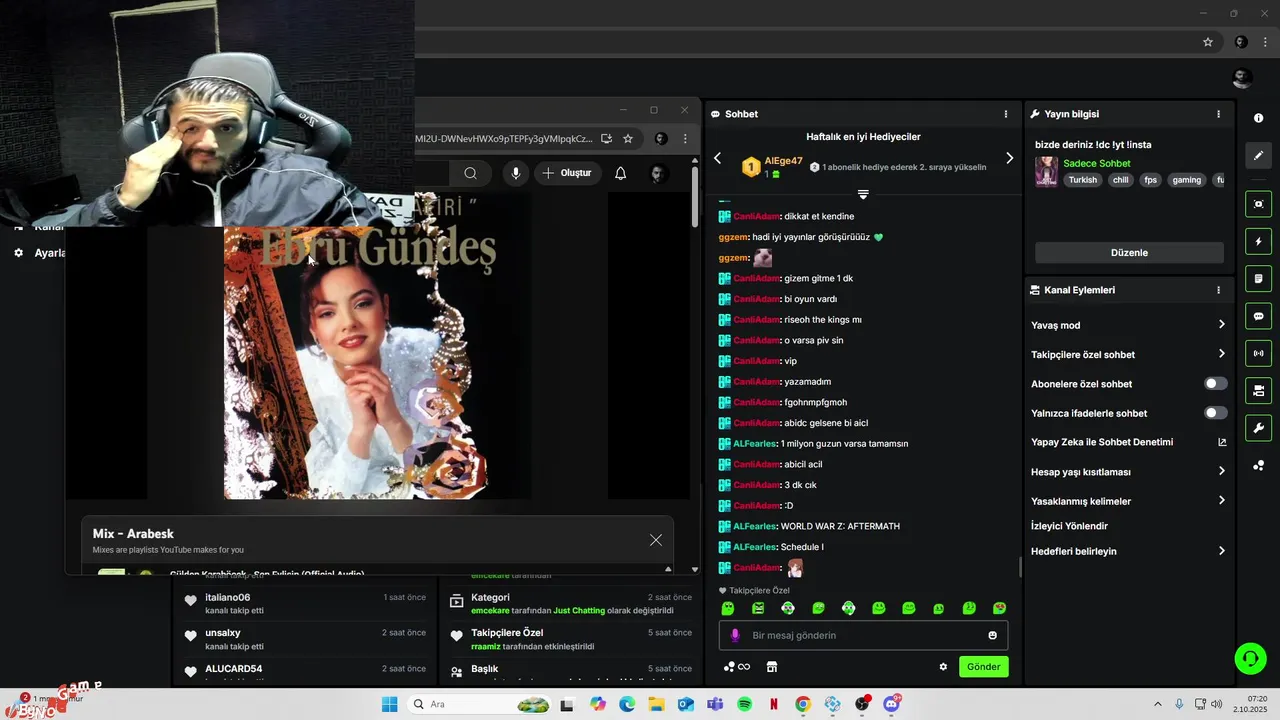Open Kanal Eylemleri panel three-dot menu

[x=1218, y=290]
